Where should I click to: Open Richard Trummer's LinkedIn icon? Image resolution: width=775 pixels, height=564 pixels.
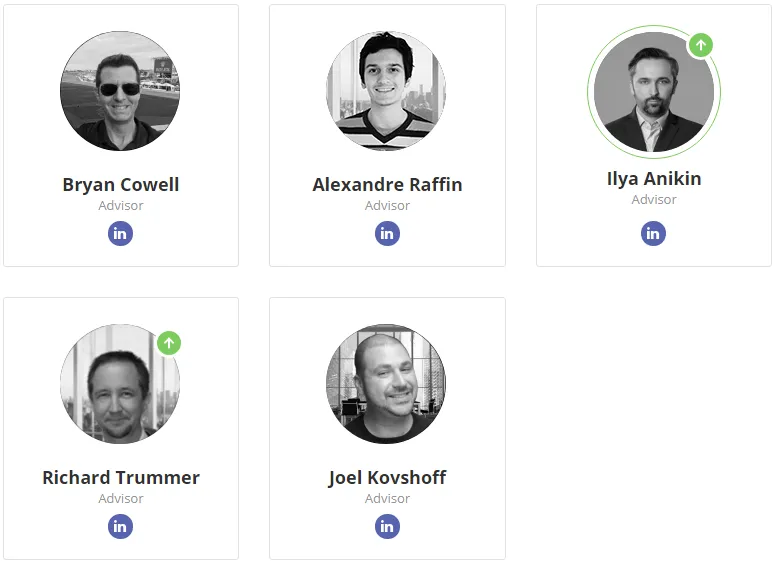point(121,526)
